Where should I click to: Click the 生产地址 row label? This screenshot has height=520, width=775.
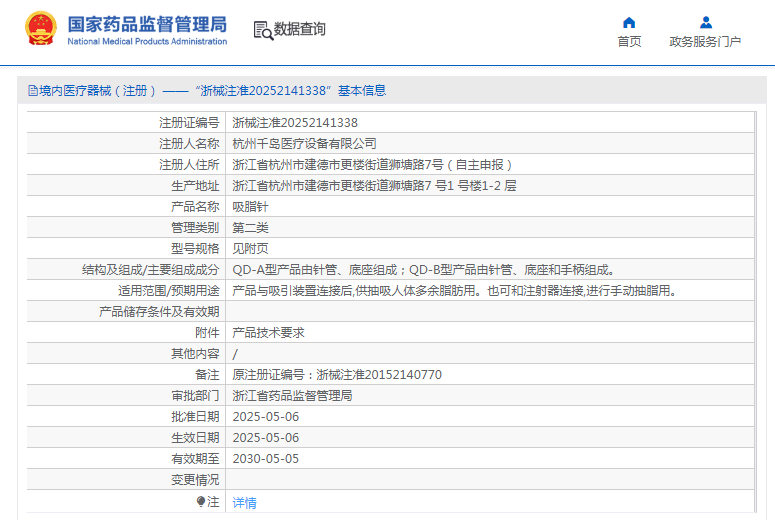pyautogui.click(x=195, y=185)
